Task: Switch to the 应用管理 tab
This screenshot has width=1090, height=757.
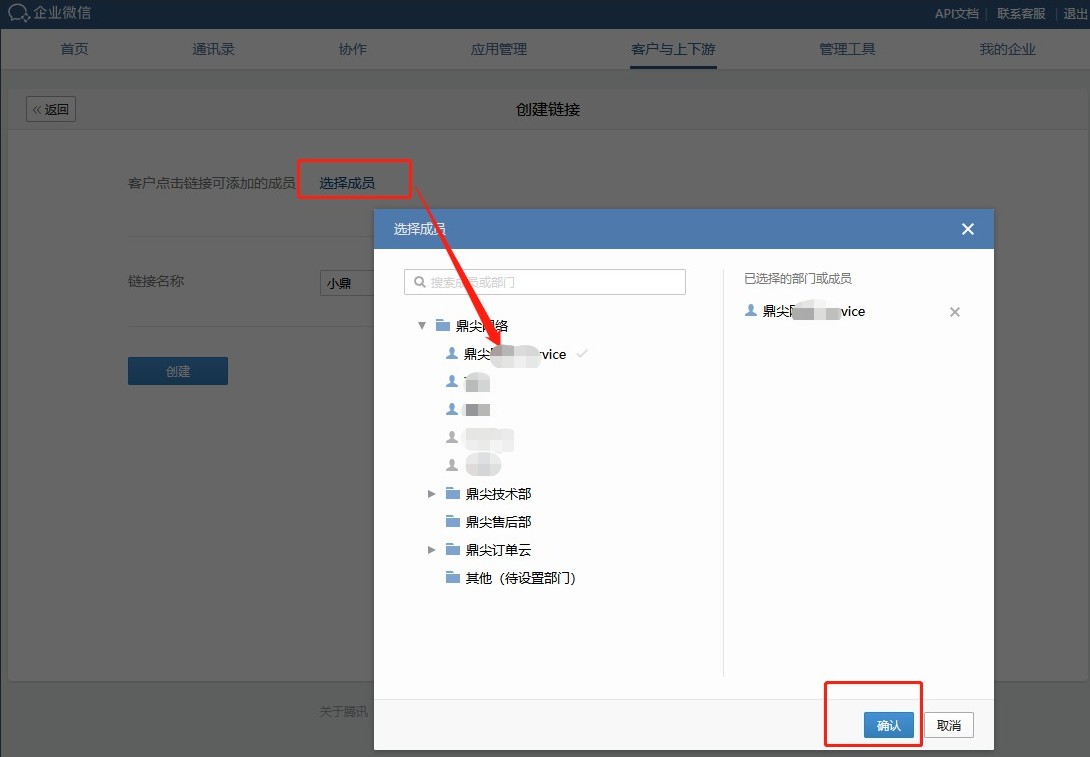Action: coord(498,49)
